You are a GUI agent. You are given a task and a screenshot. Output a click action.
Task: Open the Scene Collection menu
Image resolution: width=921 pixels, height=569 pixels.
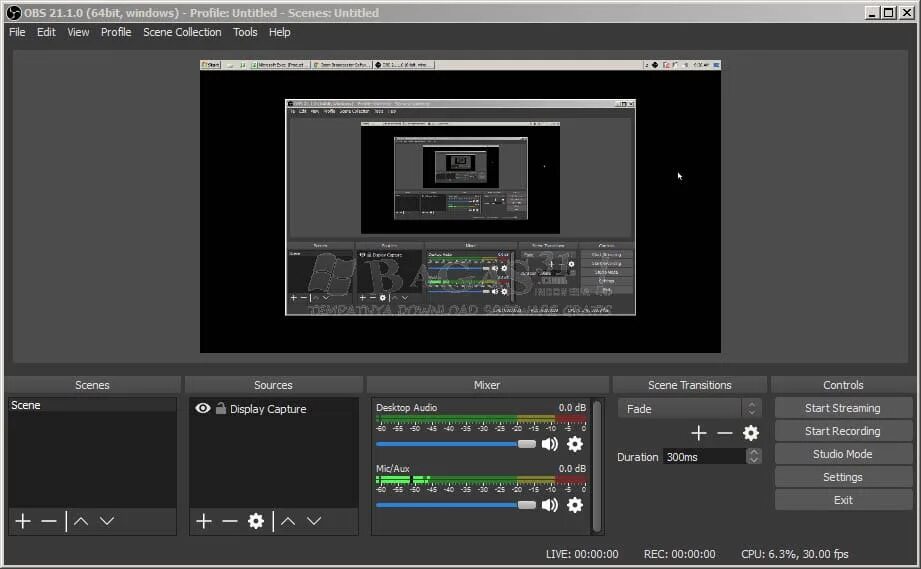[x=182, y=32]
